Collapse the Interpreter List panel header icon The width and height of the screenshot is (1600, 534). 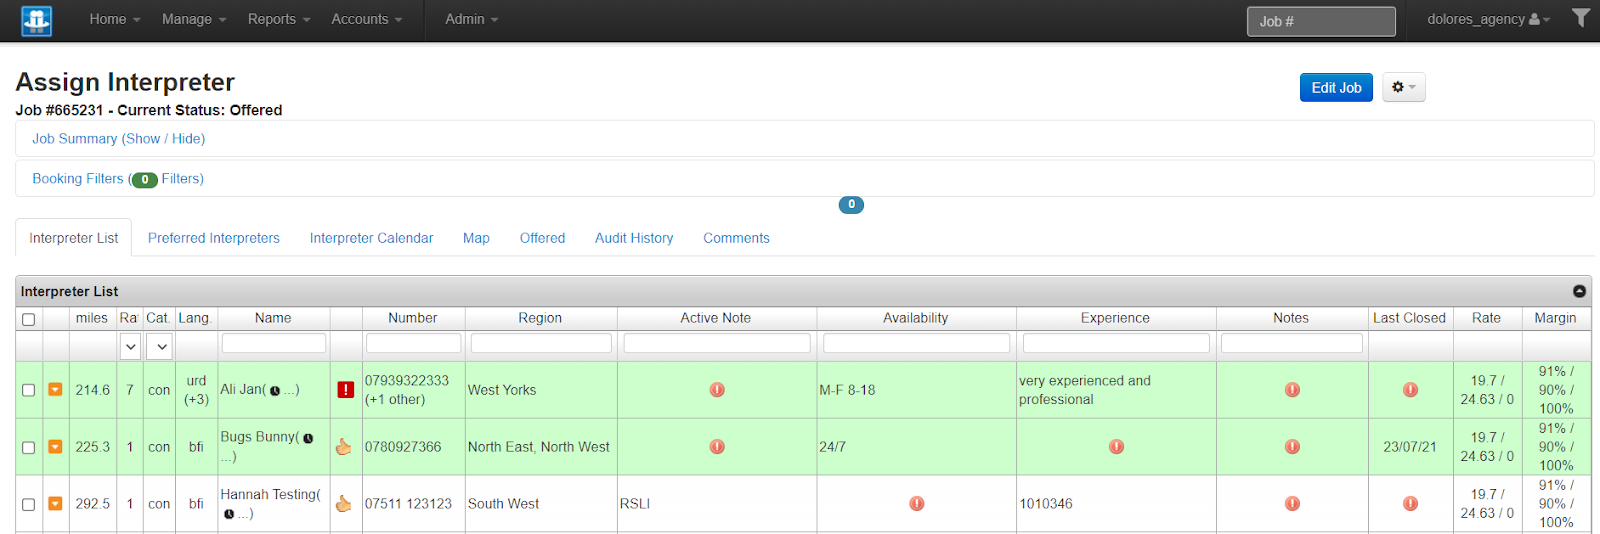(x=1579, y=291)
